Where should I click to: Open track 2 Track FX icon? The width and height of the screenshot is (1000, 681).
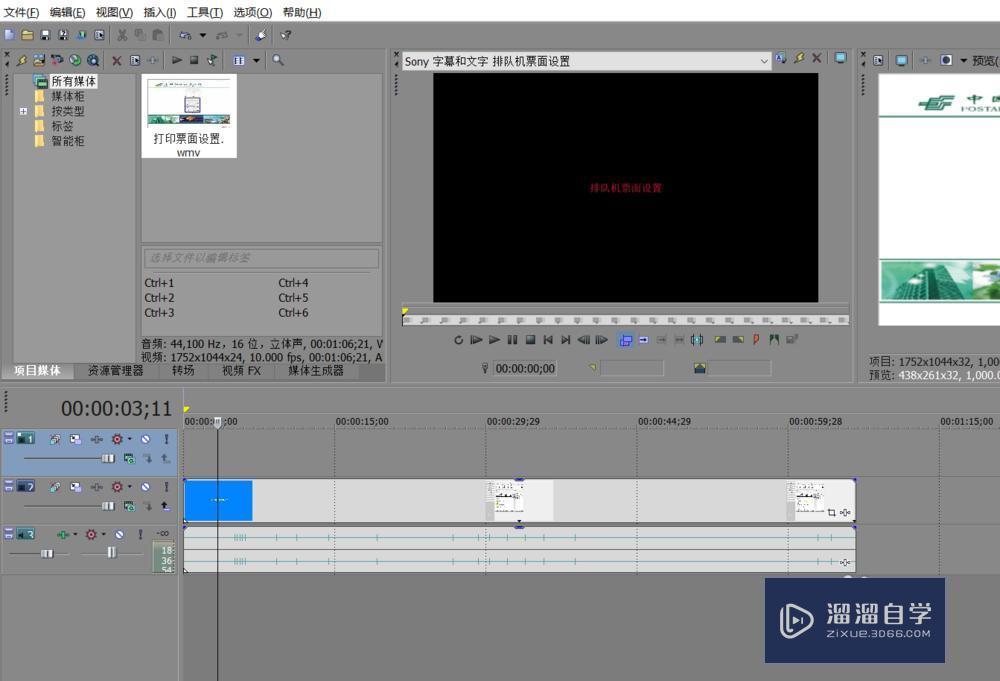click(96, 487)
